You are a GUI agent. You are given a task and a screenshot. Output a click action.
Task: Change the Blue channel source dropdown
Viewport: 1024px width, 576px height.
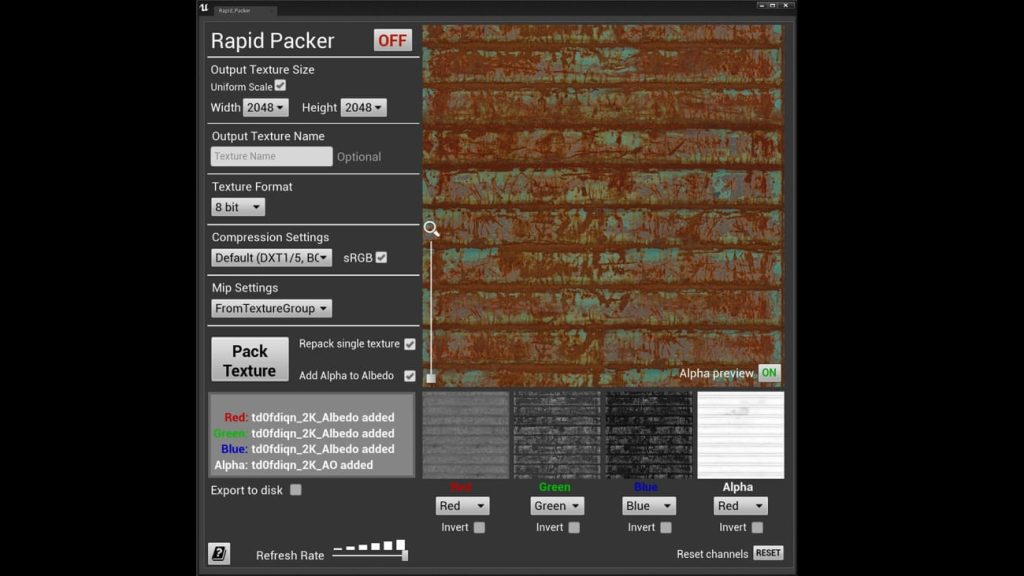point(648,505)
